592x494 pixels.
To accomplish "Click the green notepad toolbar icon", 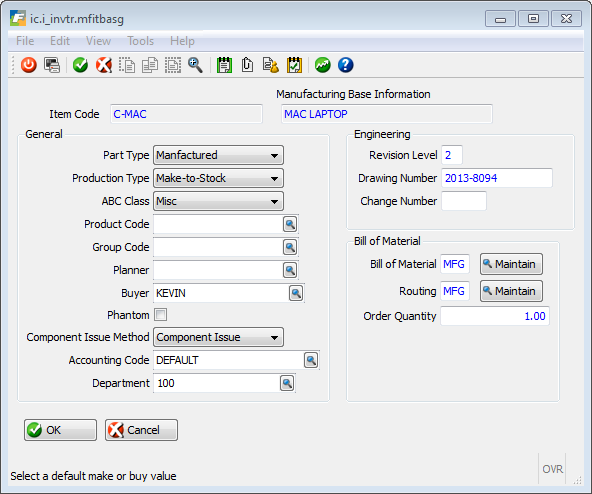I will coord(224,65).
